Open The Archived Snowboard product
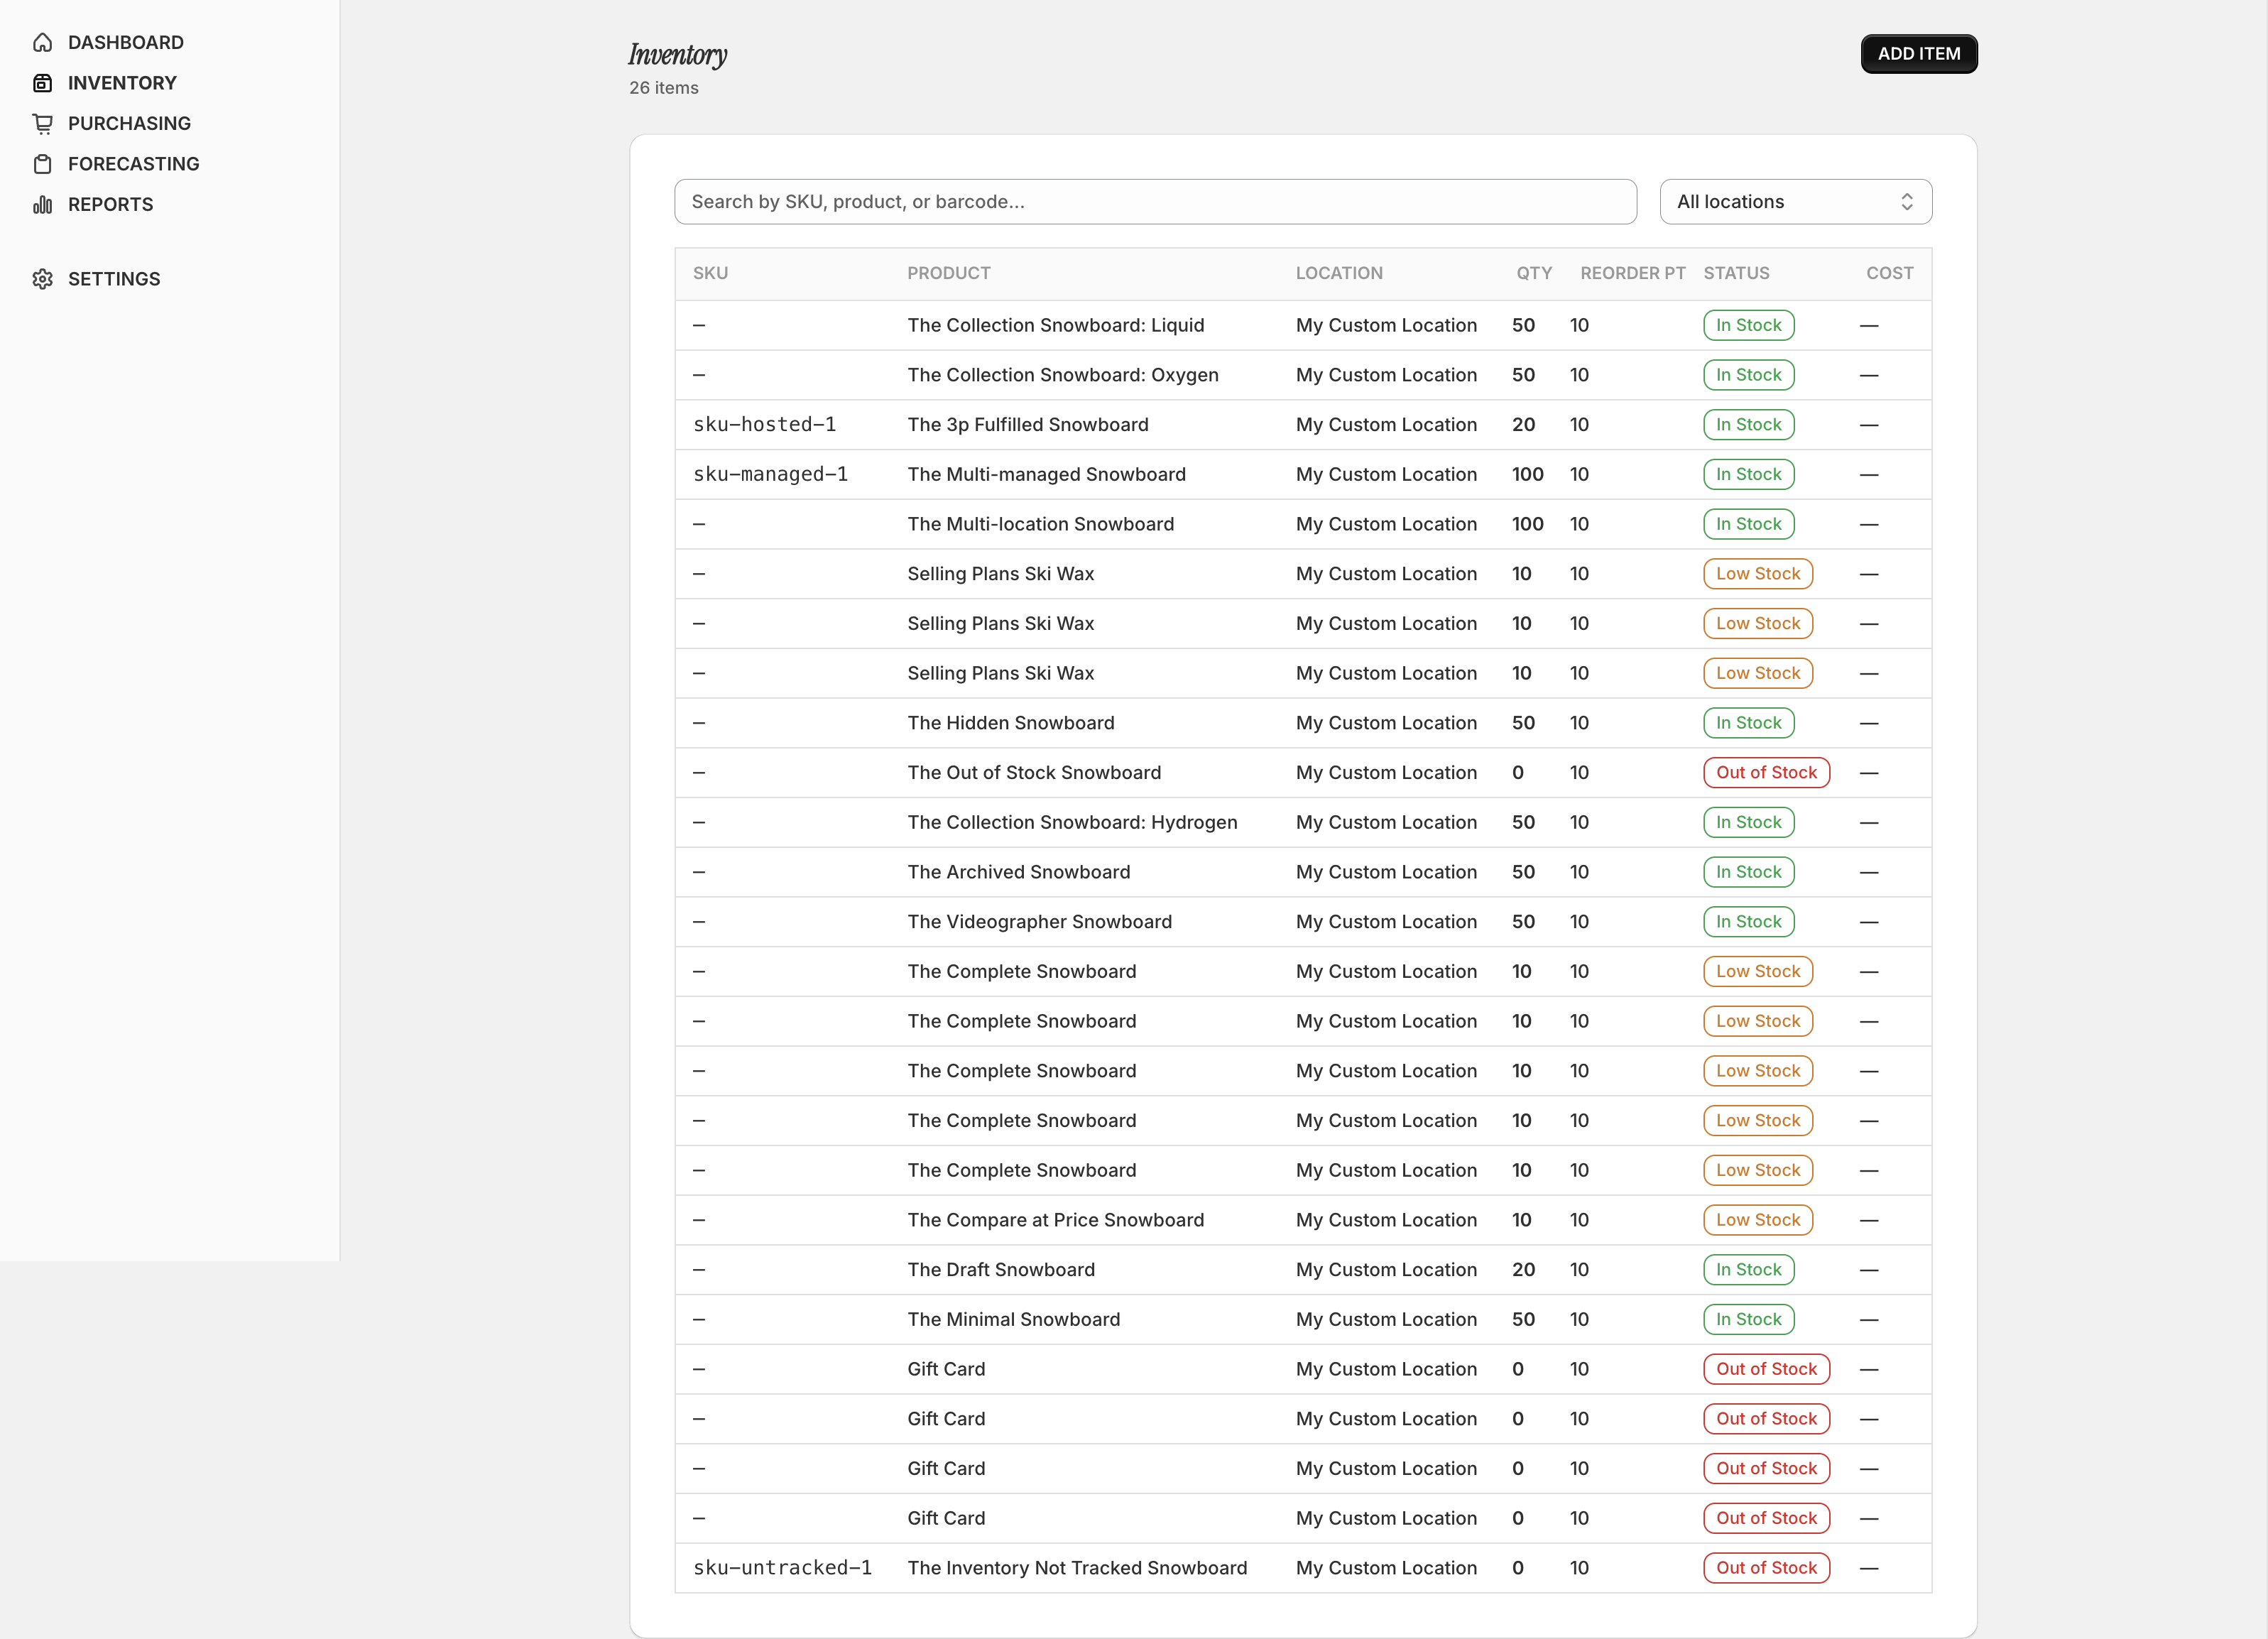Screen dimensions: 2268x1639 [x=1018, y=872]
